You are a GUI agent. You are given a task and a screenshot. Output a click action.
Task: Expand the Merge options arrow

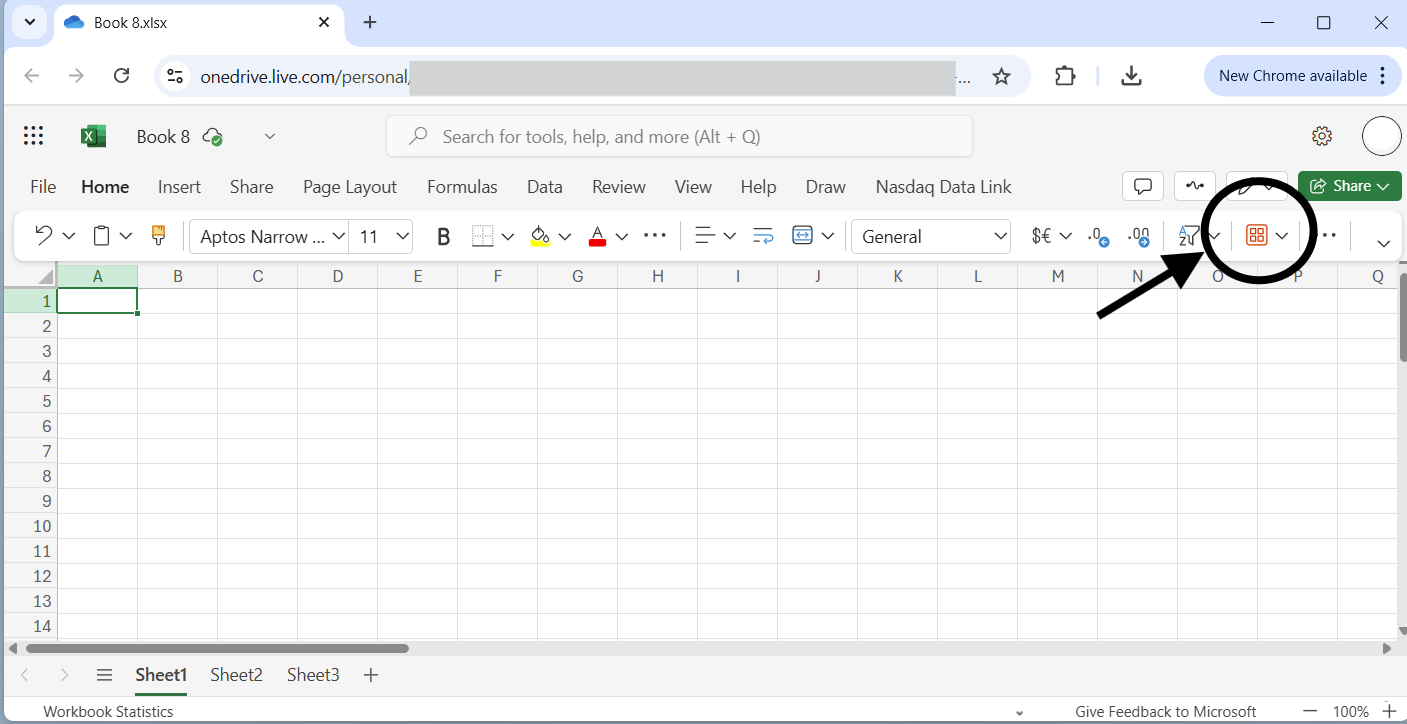click(828, 236)
